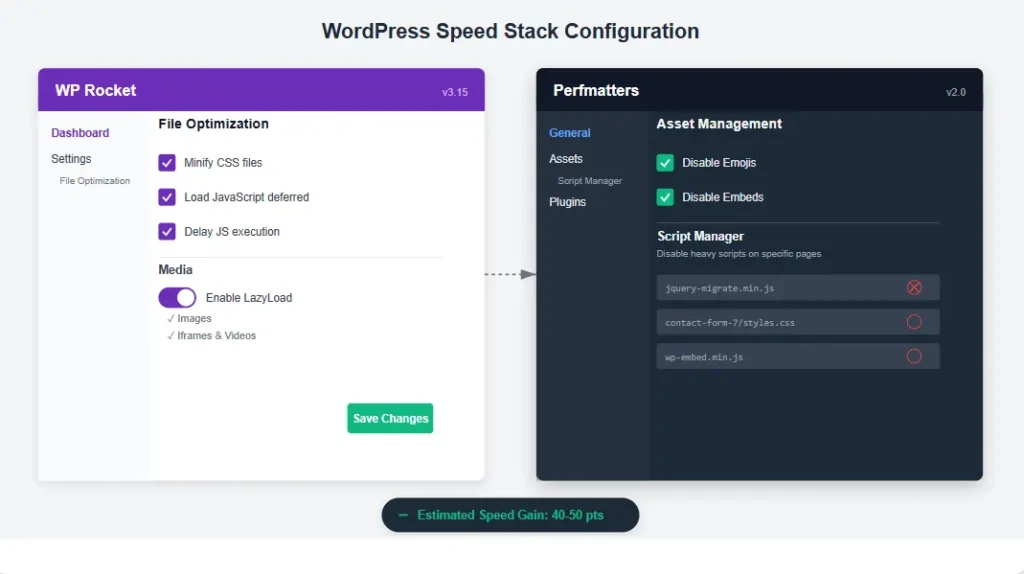
Task: Click the WP Rocket panel title
Action: tap(95, 90)
